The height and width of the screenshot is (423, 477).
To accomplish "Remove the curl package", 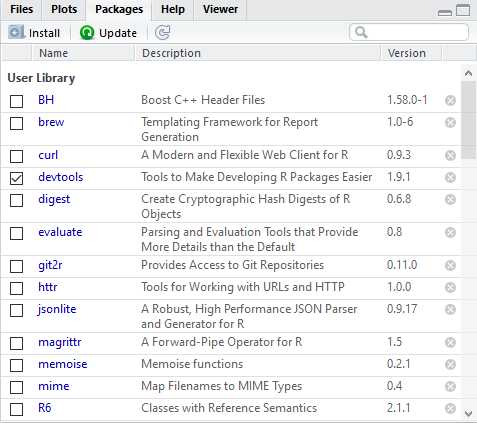I will [x=450, y=155].
